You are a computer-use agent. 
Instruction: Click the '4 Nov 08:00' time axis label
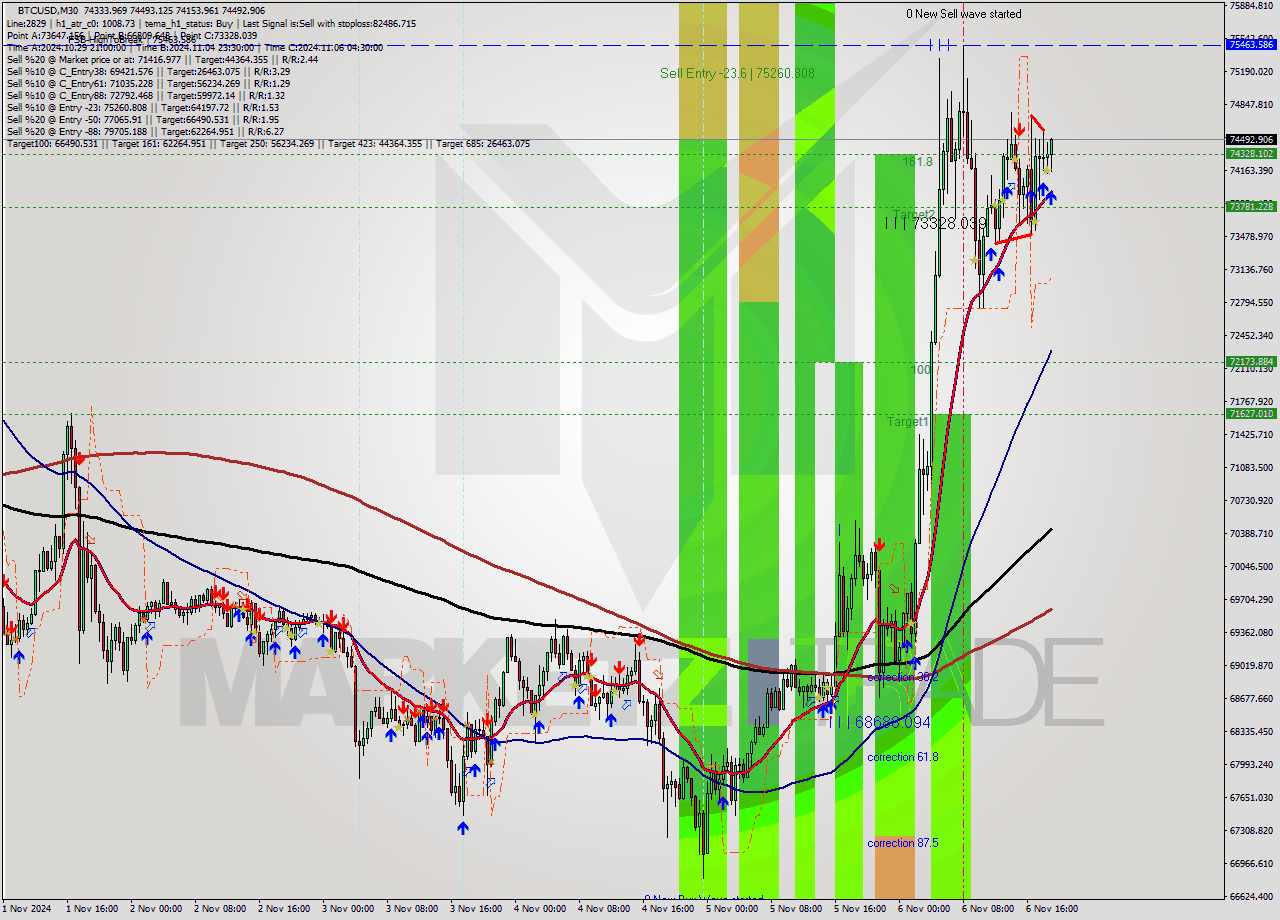(604, 909)
